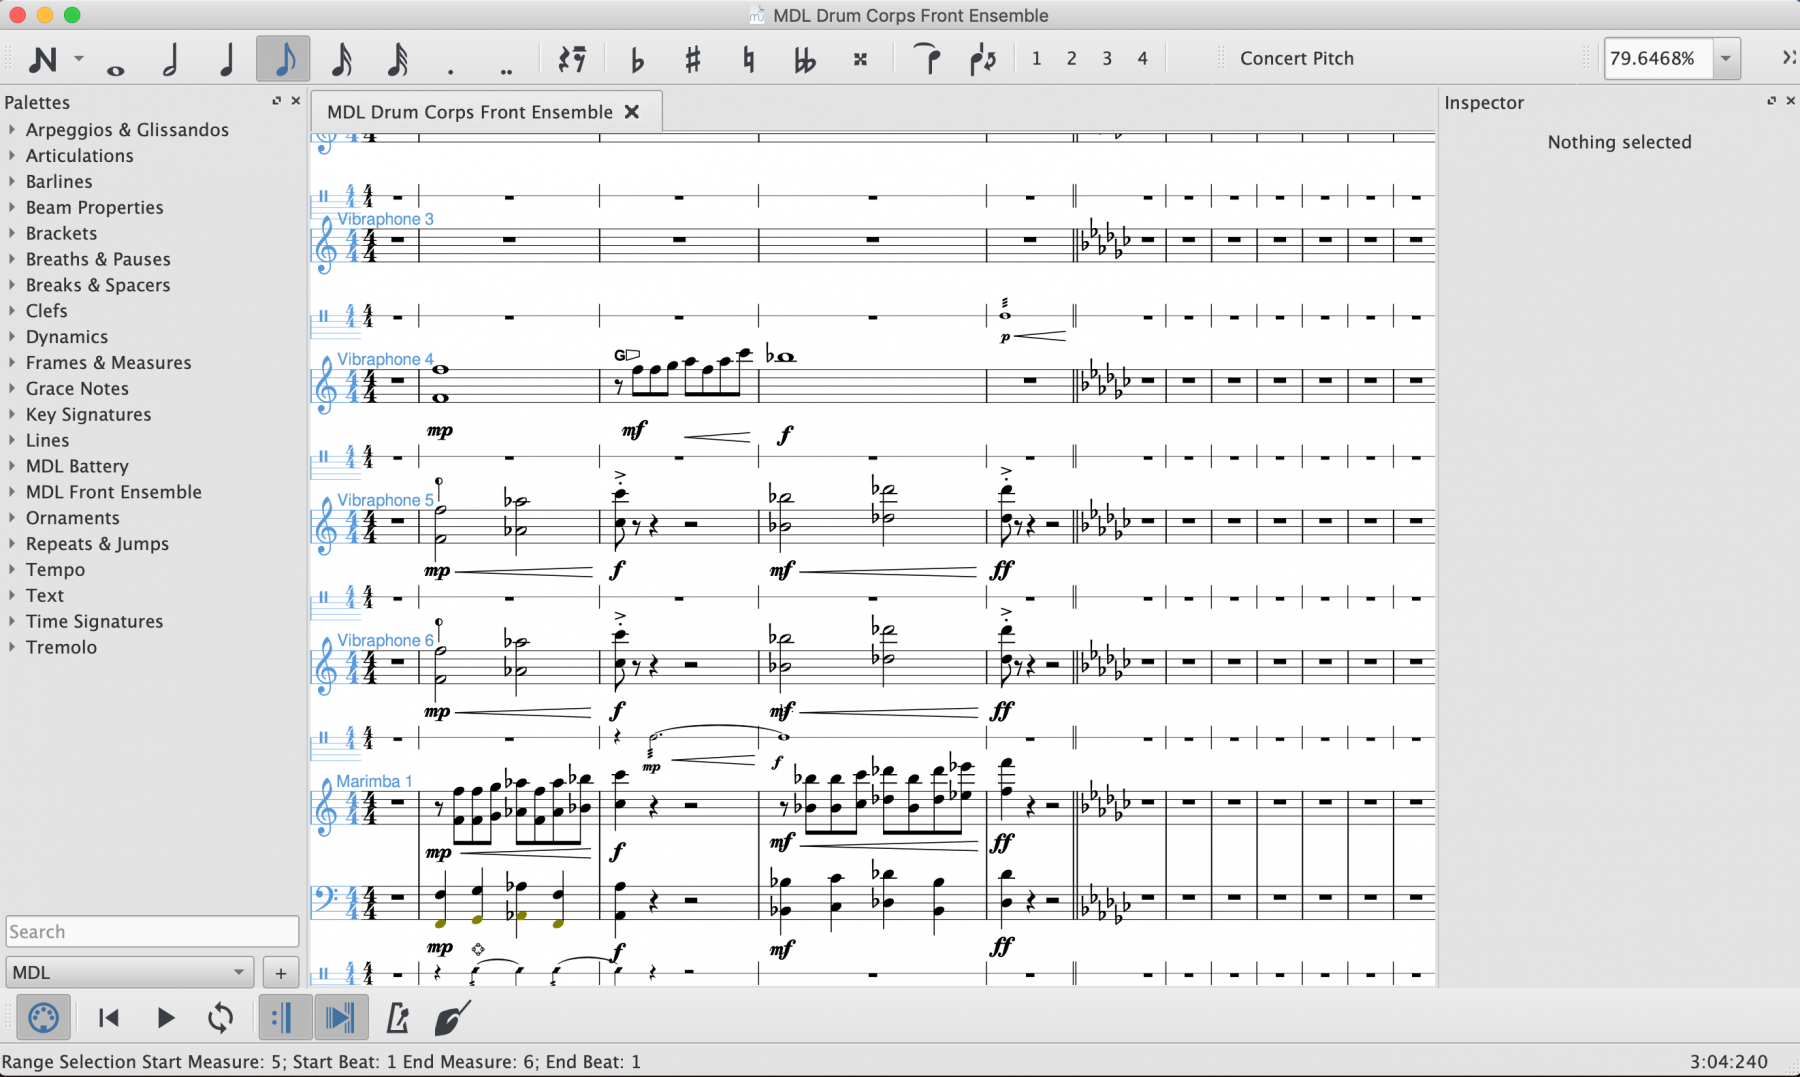The image size is (1800, 1077).
Task: Click zoom percentage field
Action: point(1657,58)
